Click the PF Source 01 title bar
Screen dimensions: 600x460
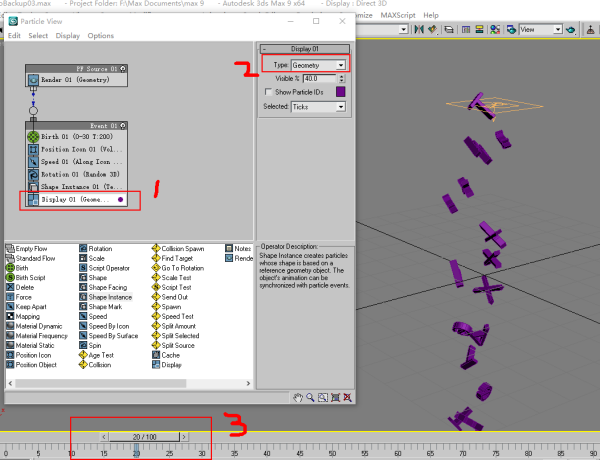pos(76,69)
